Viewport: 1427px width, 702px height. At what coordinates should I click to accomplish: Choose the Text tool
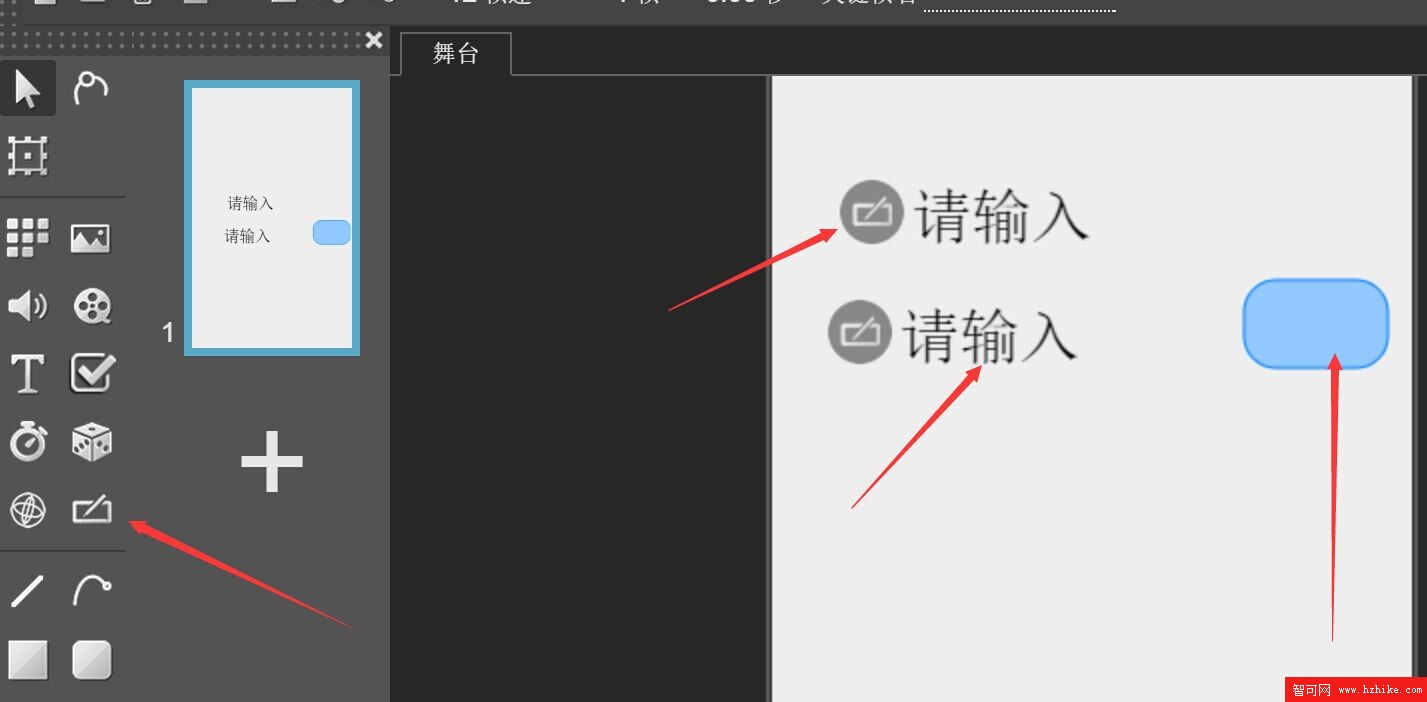point(27,373)
